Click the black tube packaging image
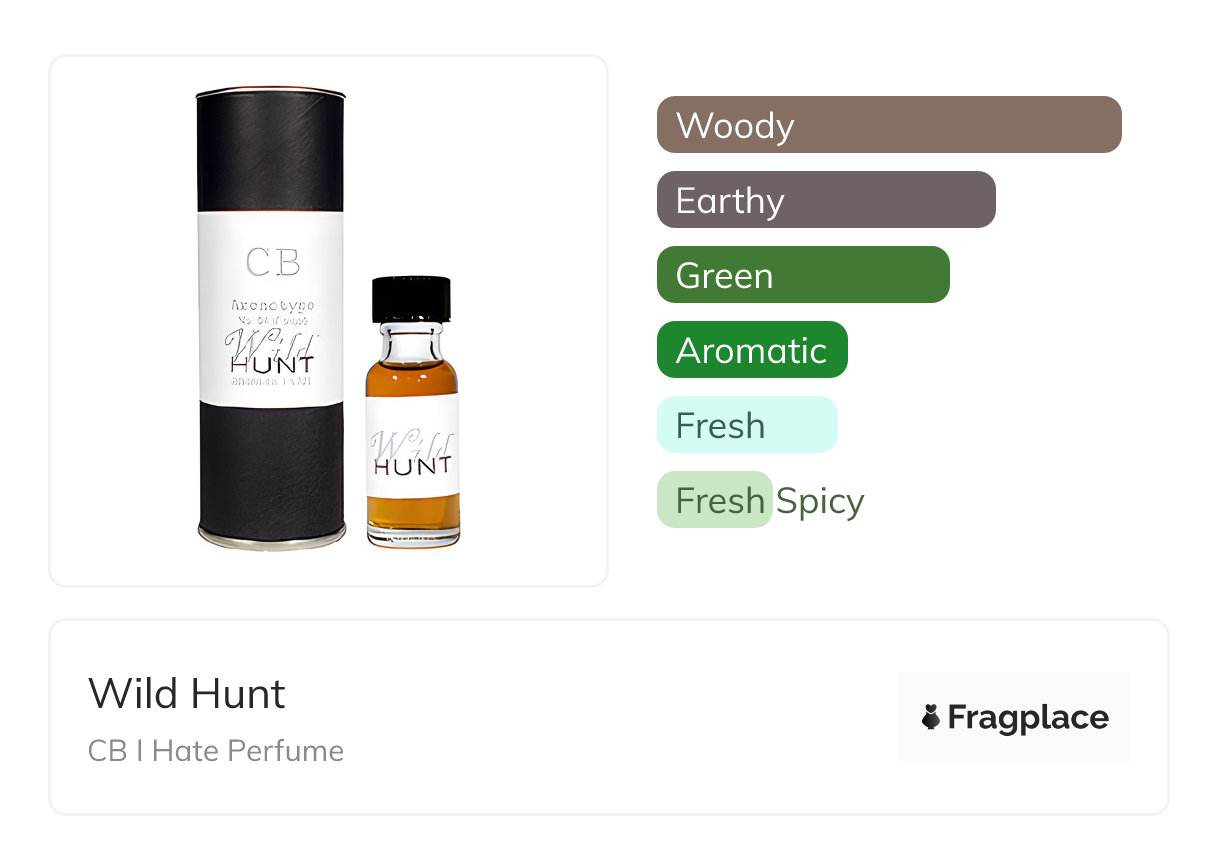 click(271, 319)
